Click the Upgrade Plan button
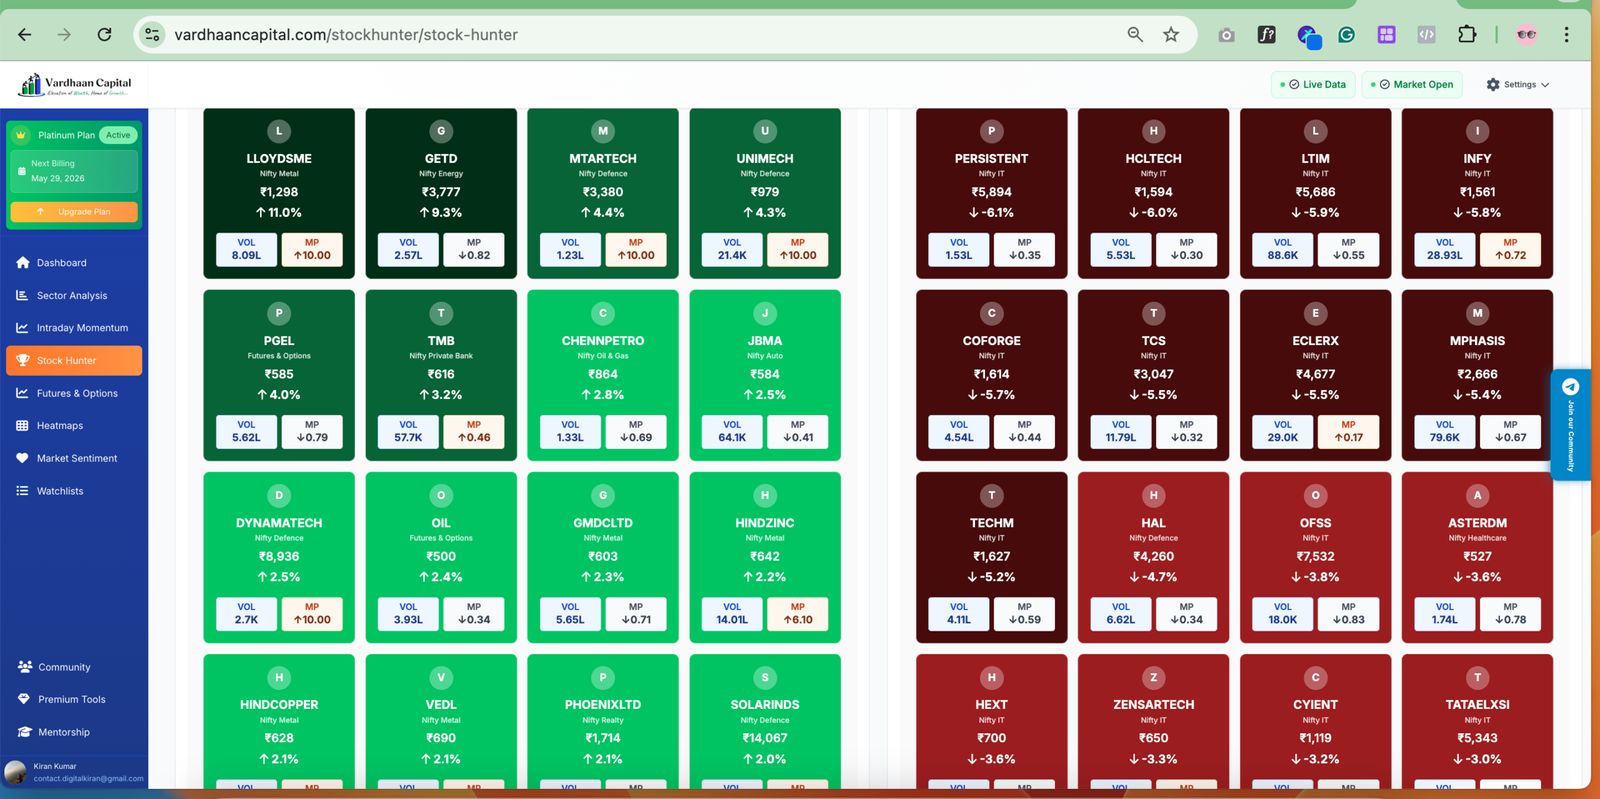The height and width of the screenshot is (799, 1600). [74, 212]
